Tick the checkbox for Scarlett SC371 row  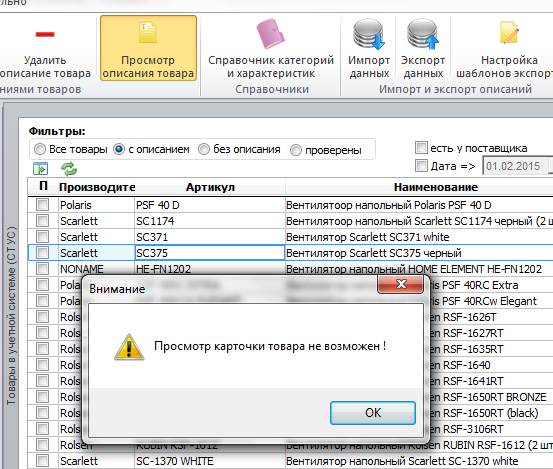(43, 237)
